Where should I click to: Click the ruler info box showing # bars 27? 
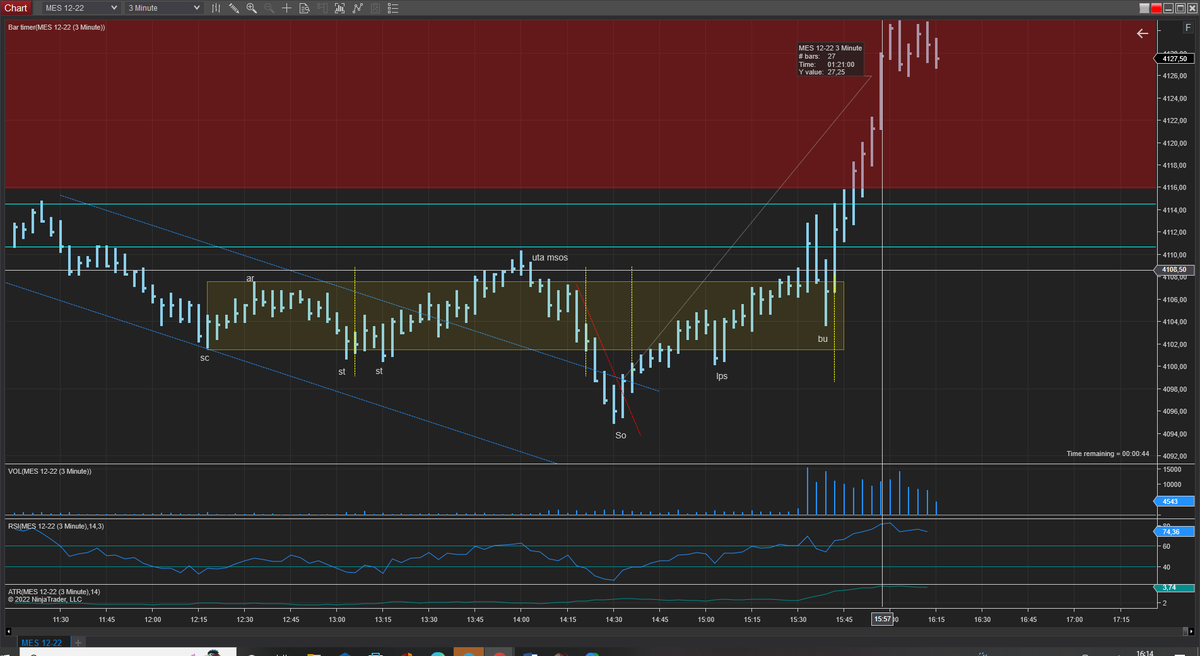coord(830,60)
